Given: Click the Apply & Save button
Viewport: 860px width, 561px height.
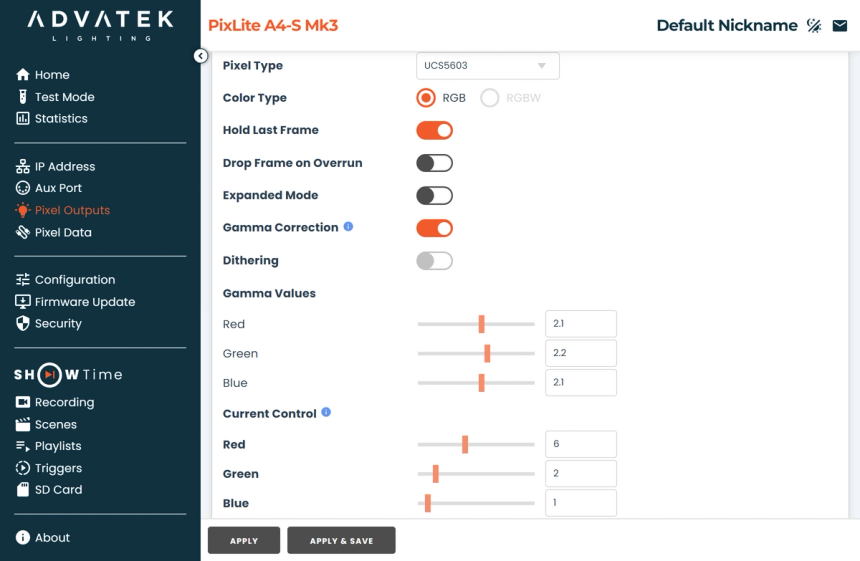Looking at the screenshot, I should [x=341, y=541].
